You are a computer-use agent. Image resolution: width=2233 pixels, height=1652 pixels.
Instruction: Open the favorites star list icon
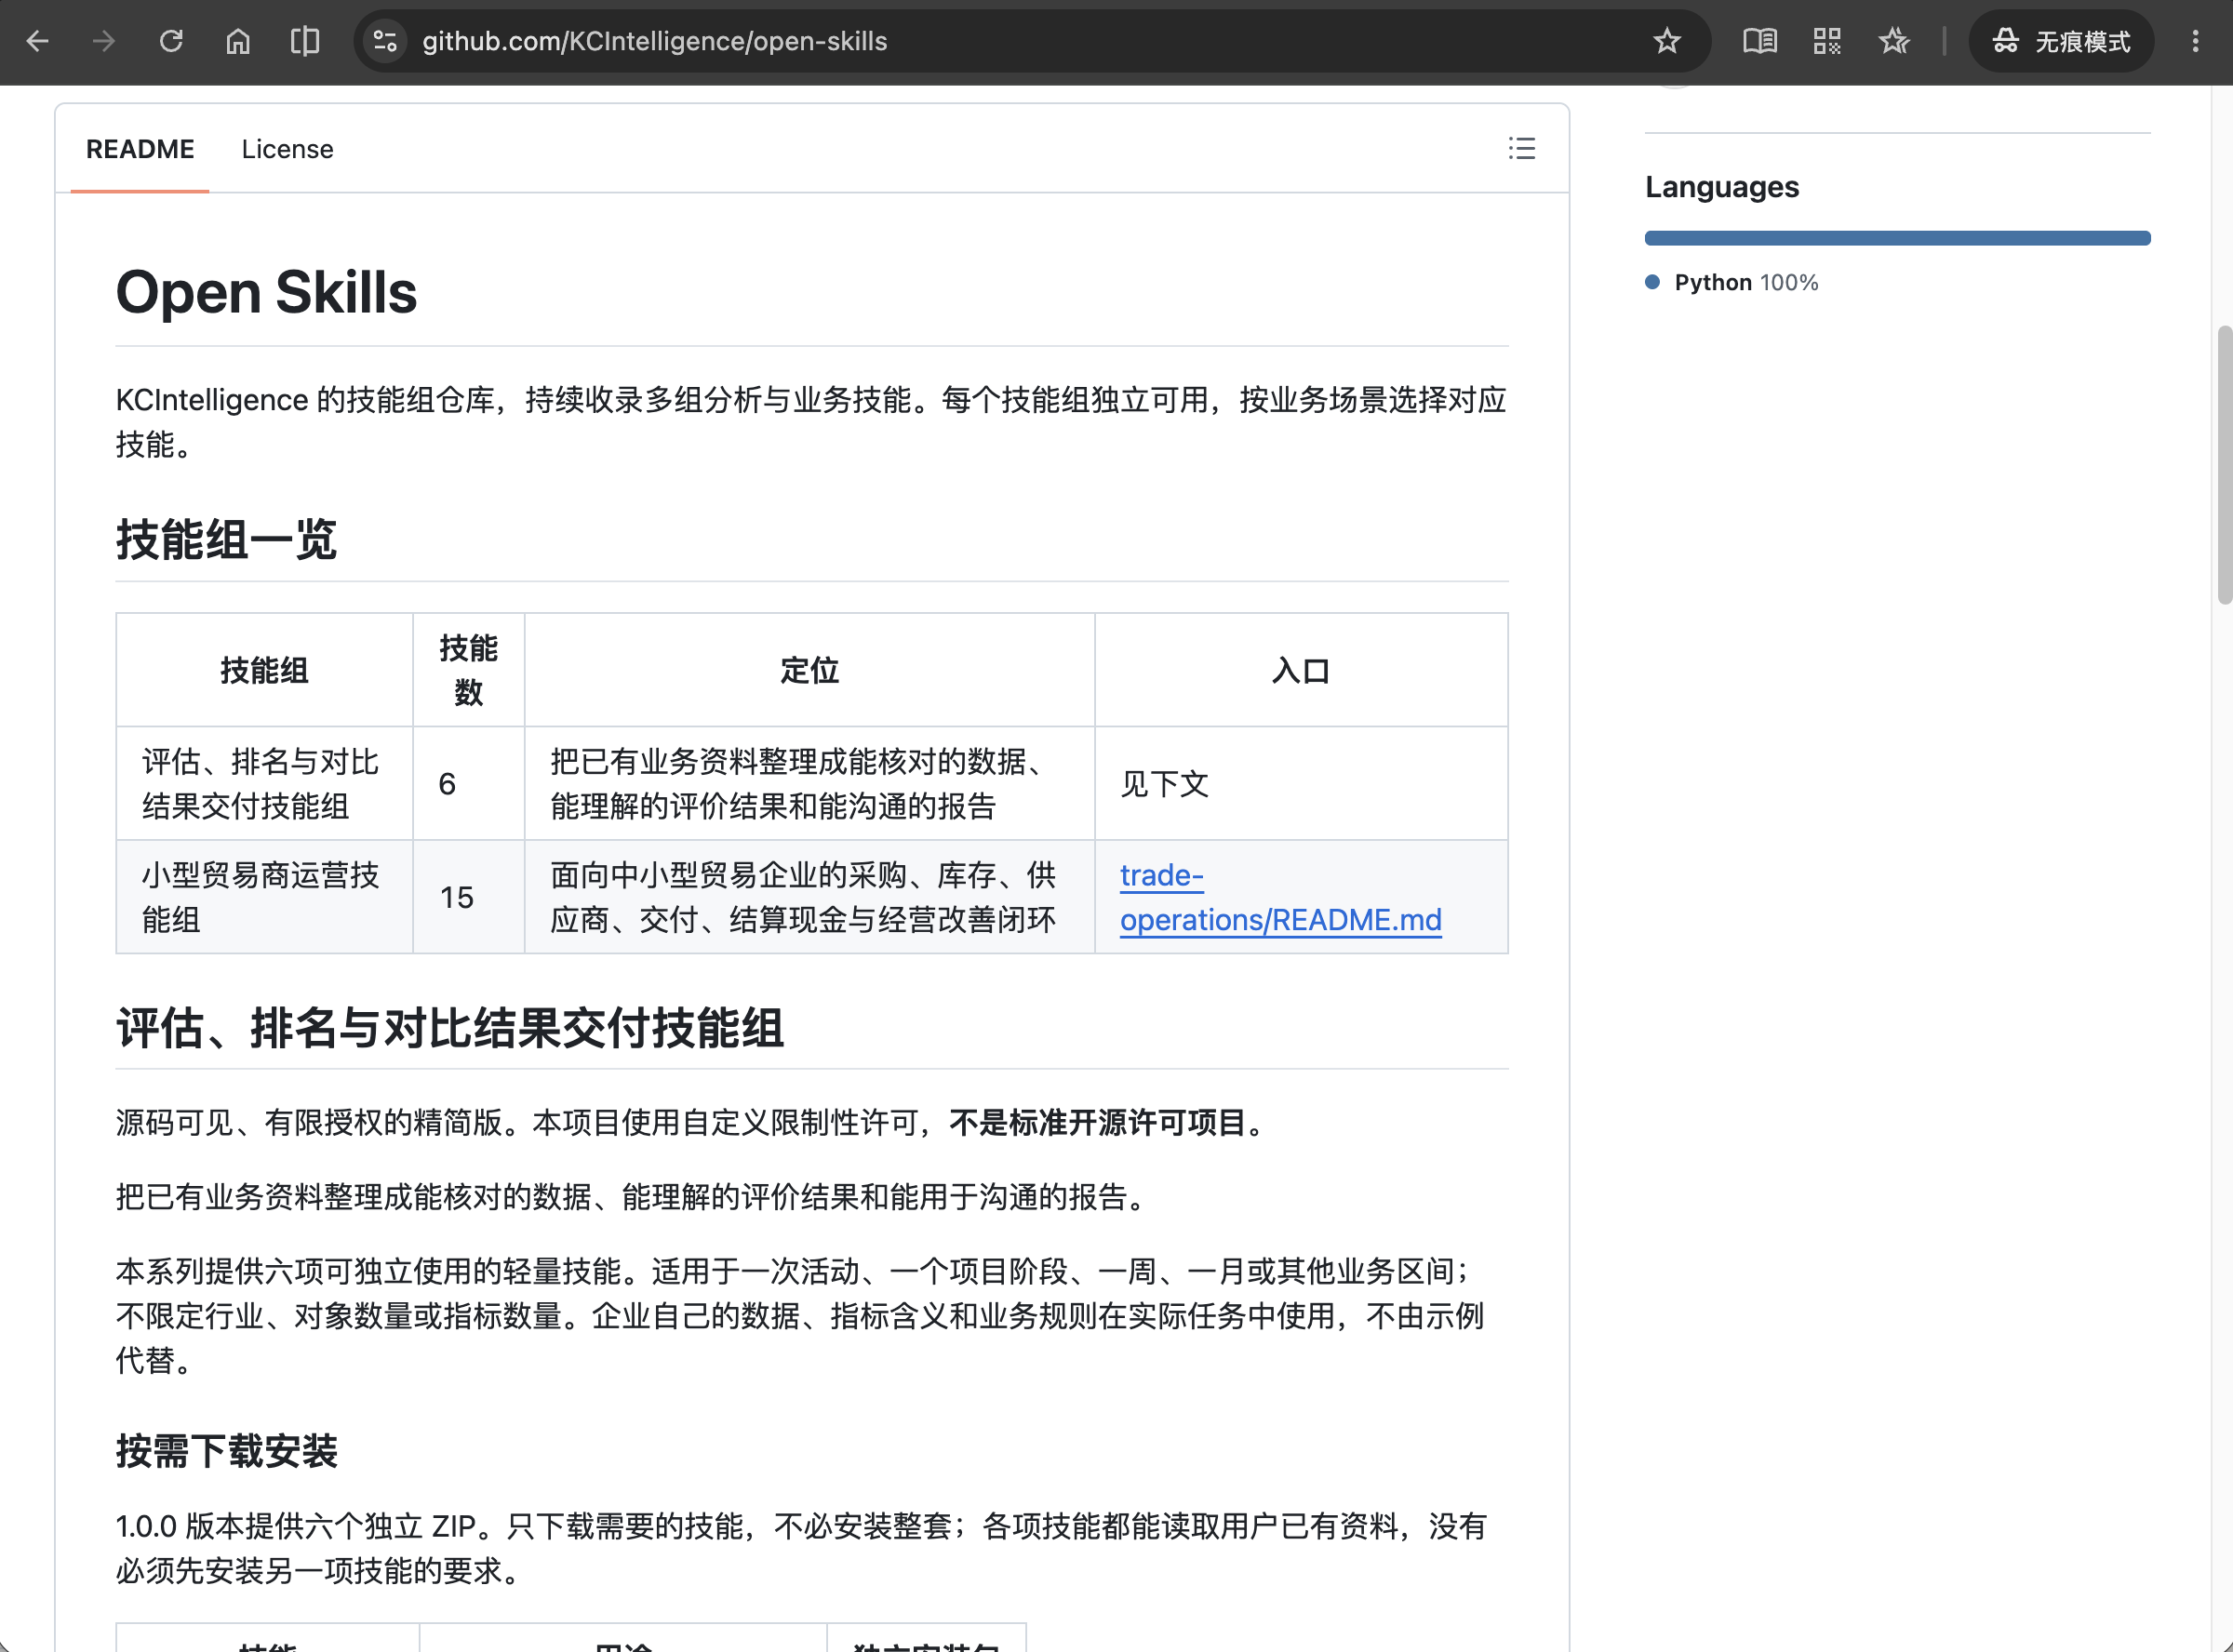coord(1893,41)
